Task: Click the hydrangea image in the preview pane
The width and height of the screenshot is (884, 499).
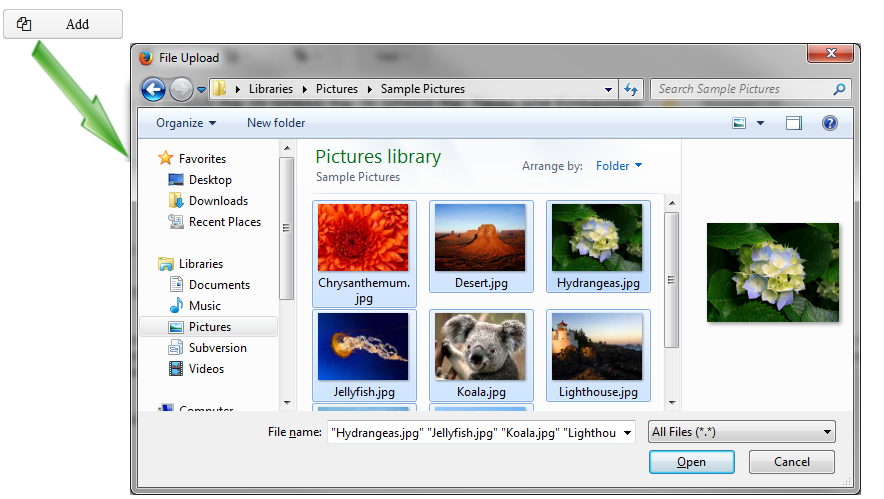Action: [x=773, y=272]
